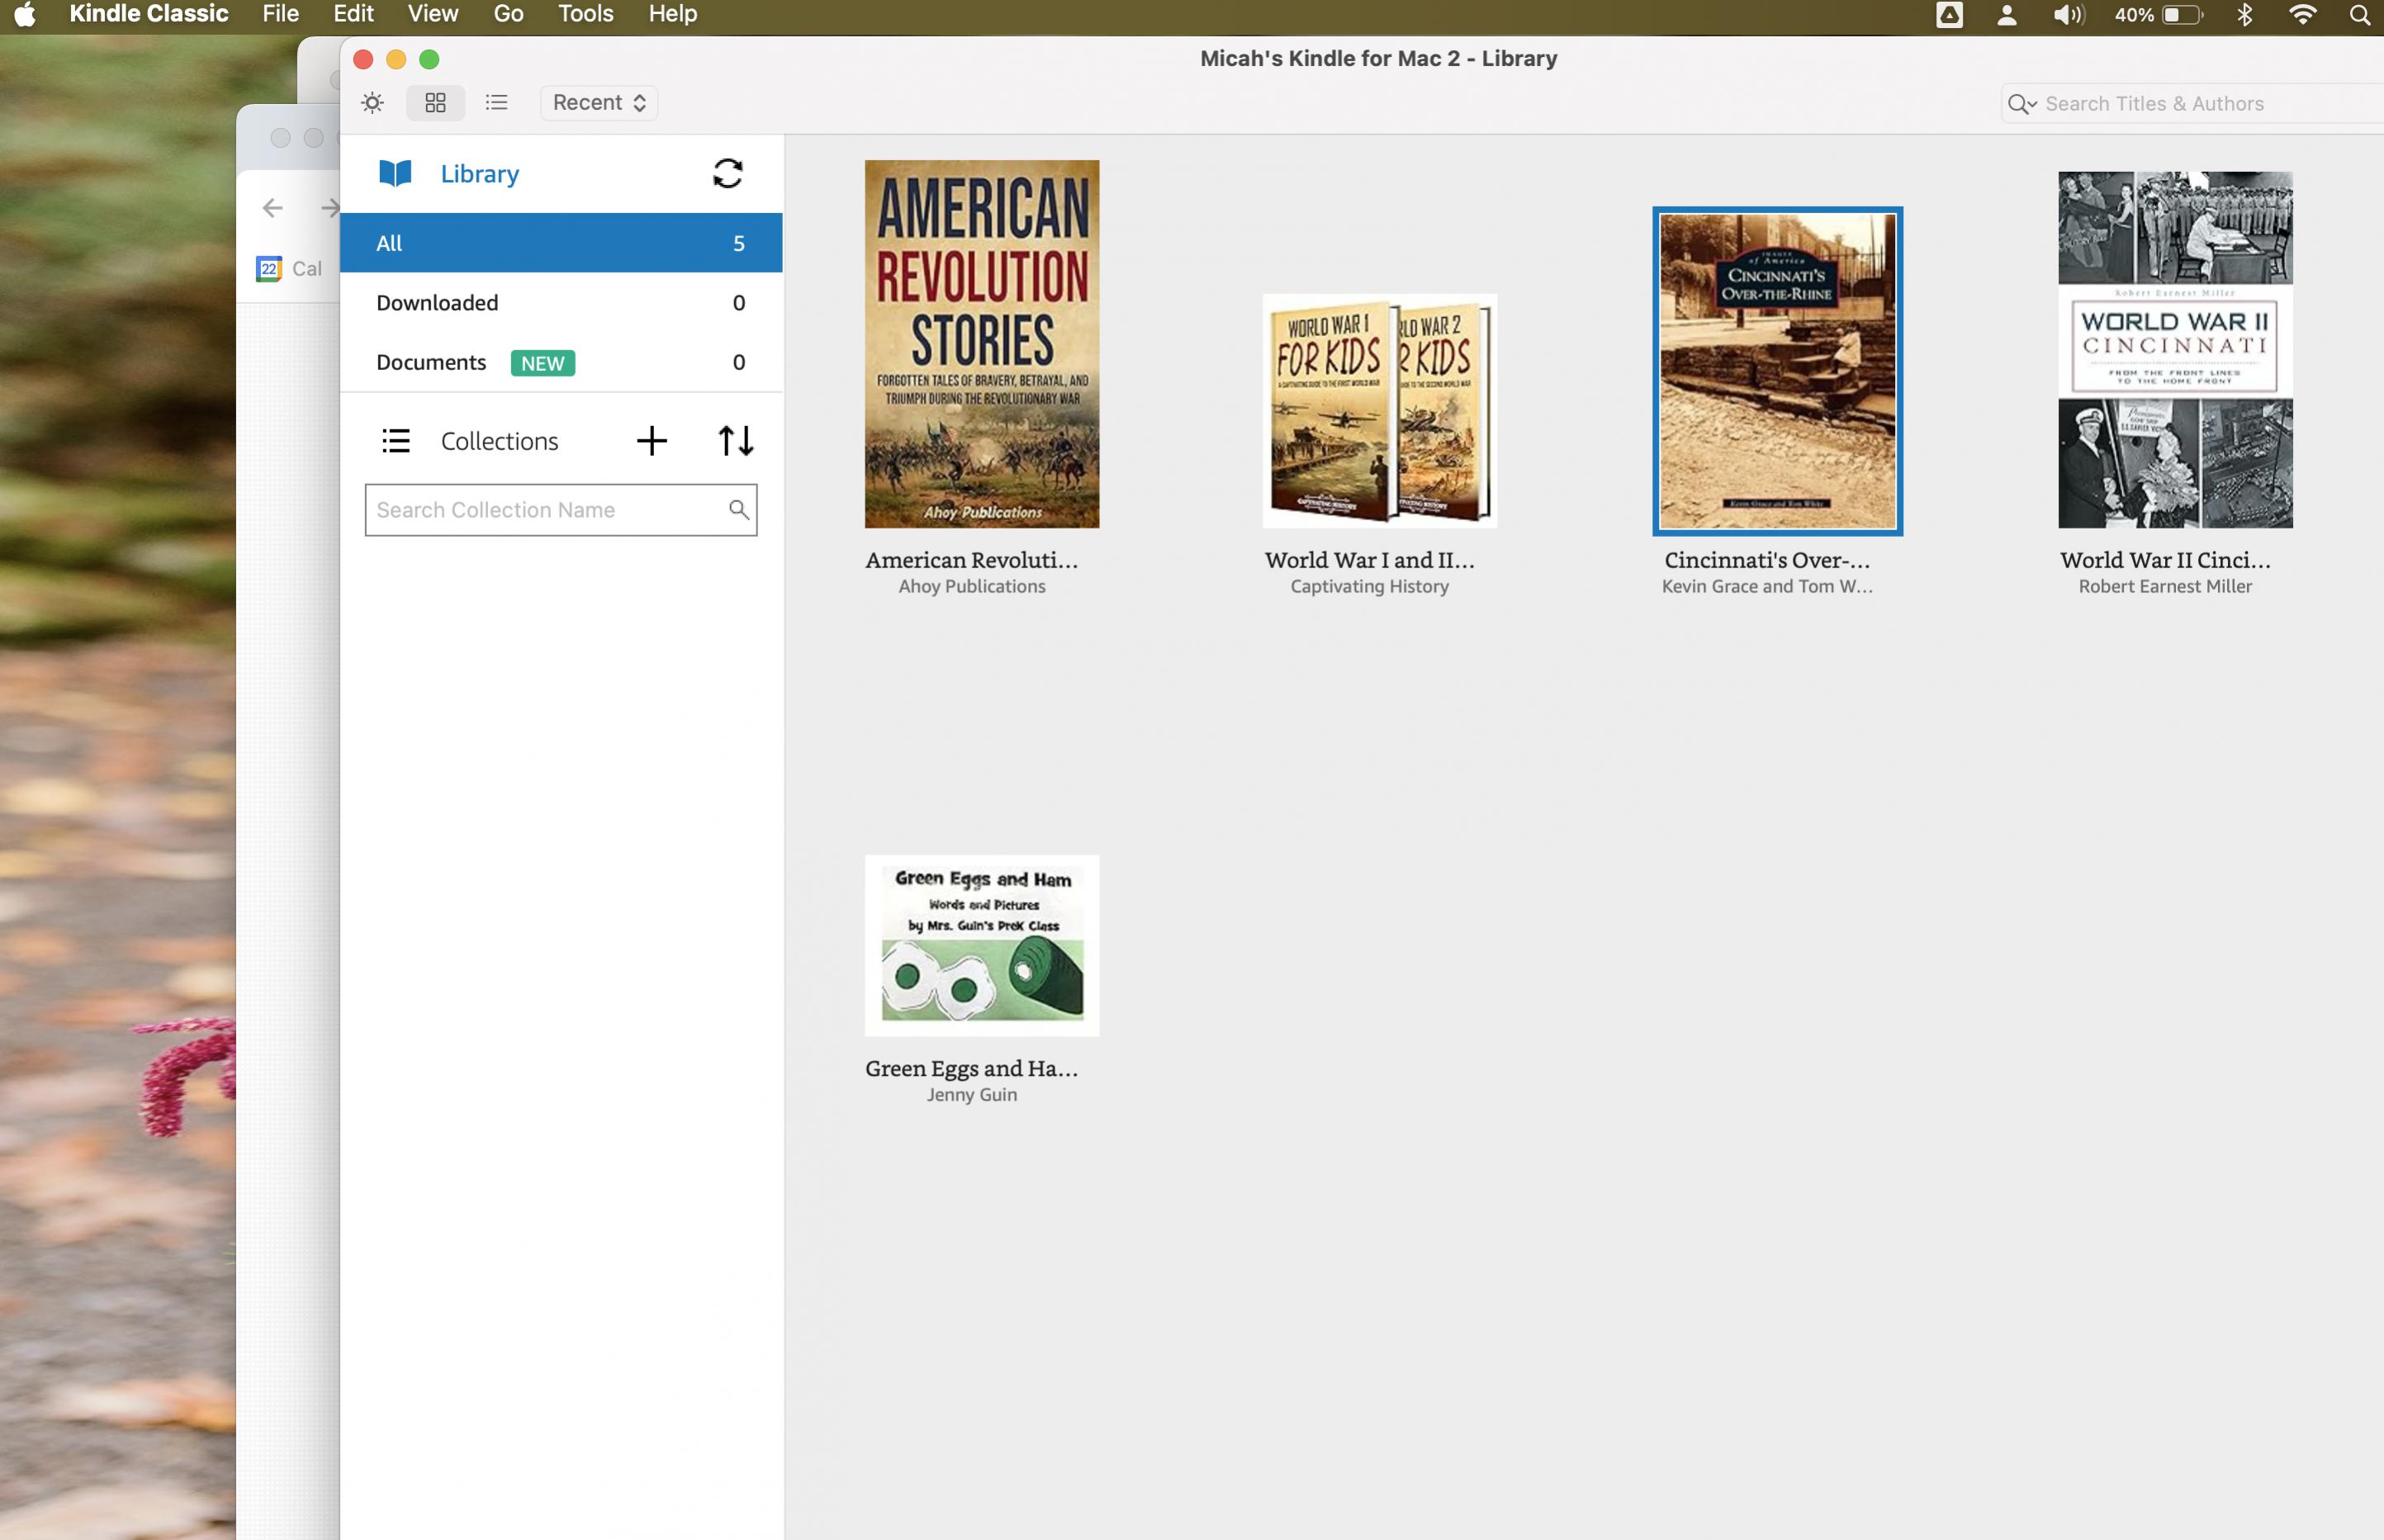The width and height of the screenshot is (2384, 1540).
Task: Click the sort collections arrows icon
Action: click(x=736, y=441)
